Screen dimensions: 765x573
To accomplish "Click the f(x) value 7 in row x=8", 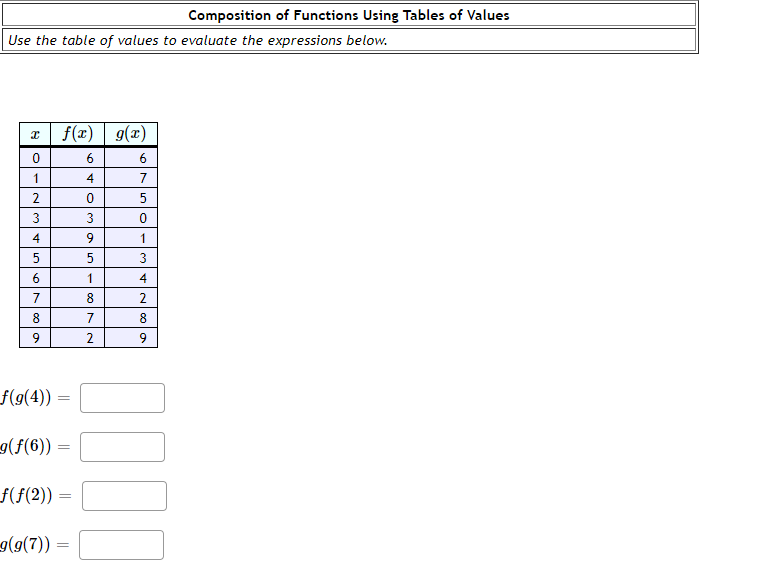I will [90, 318].
